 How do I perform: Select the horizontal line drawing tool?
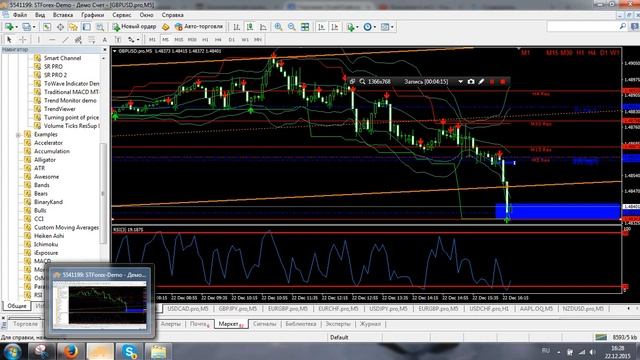click(x=52, y=40)
